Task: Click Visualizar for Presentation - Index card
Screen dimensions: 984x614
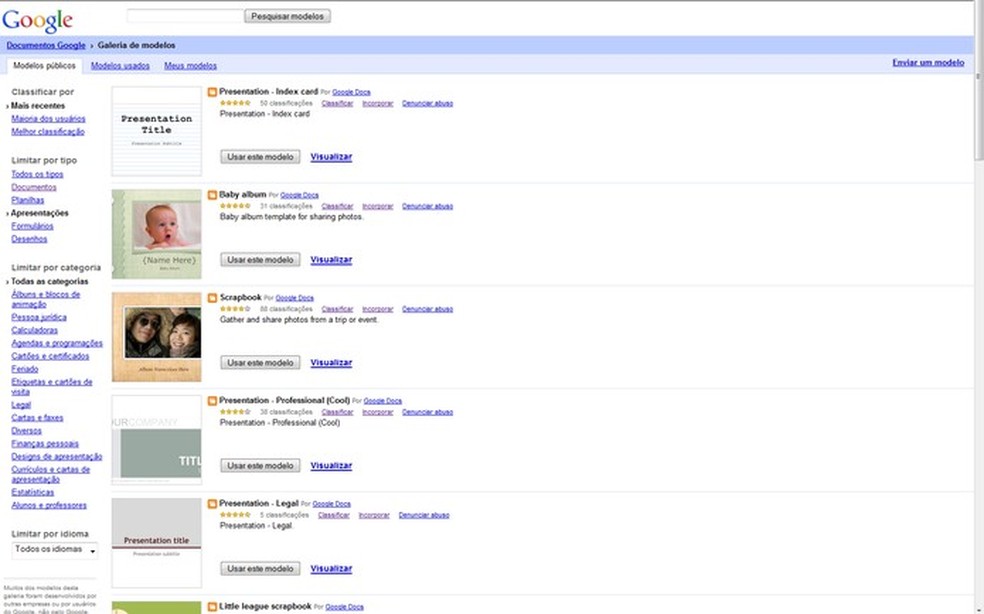Action: [331, 157]
